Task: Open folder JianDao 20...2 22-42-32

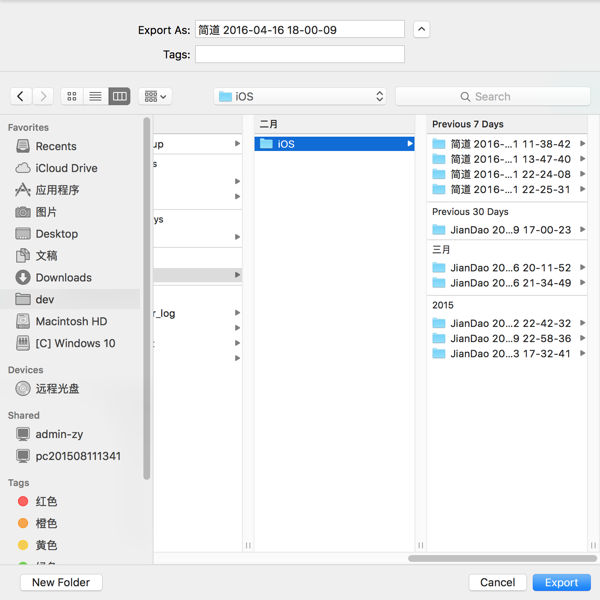Action: [x=507, y=323]
